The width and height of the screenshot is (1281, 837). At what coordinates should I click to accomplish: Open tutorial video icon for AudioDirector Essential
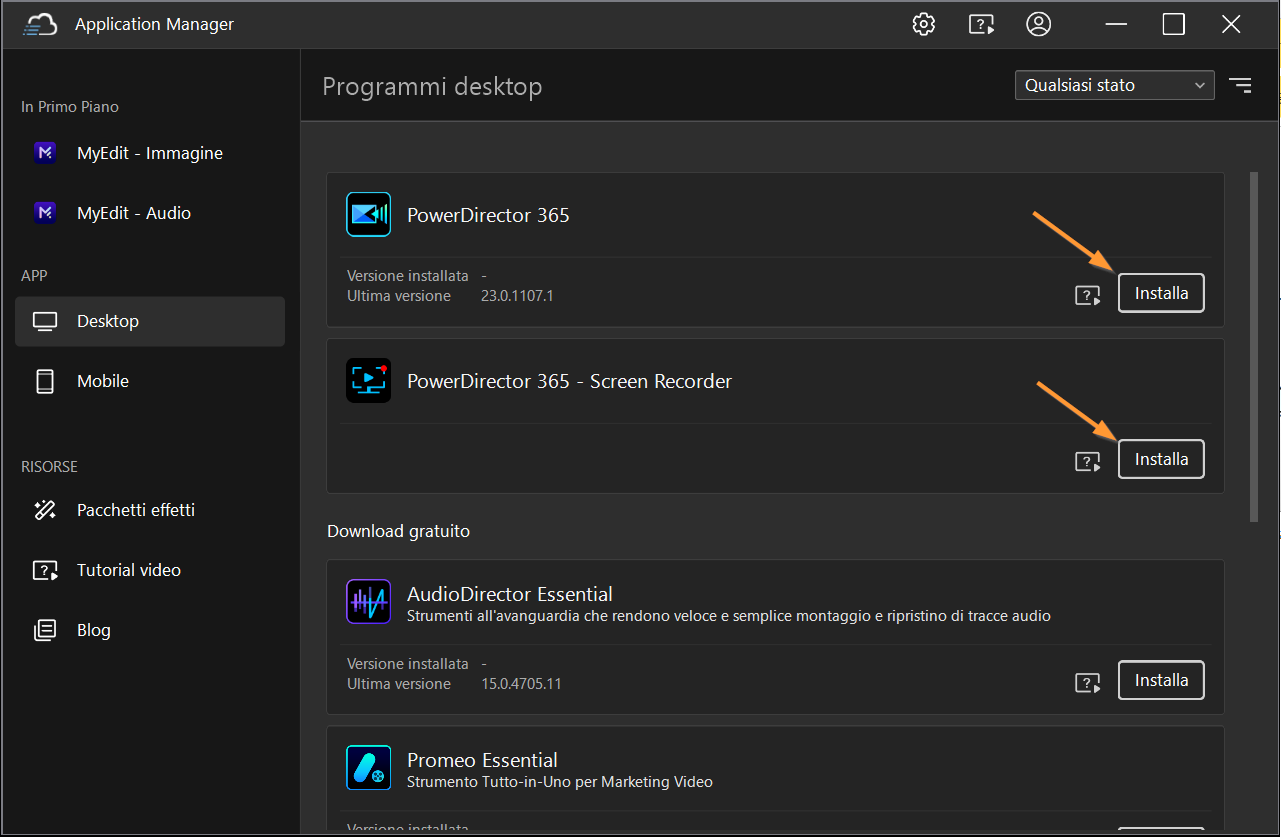click(1087, 683)
